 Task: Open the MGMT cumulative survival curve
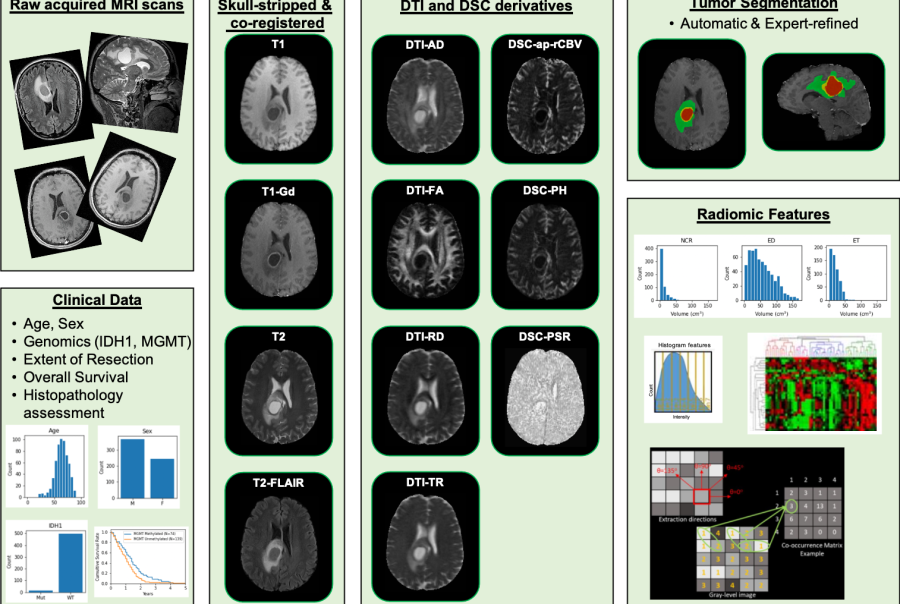[141, 562]
